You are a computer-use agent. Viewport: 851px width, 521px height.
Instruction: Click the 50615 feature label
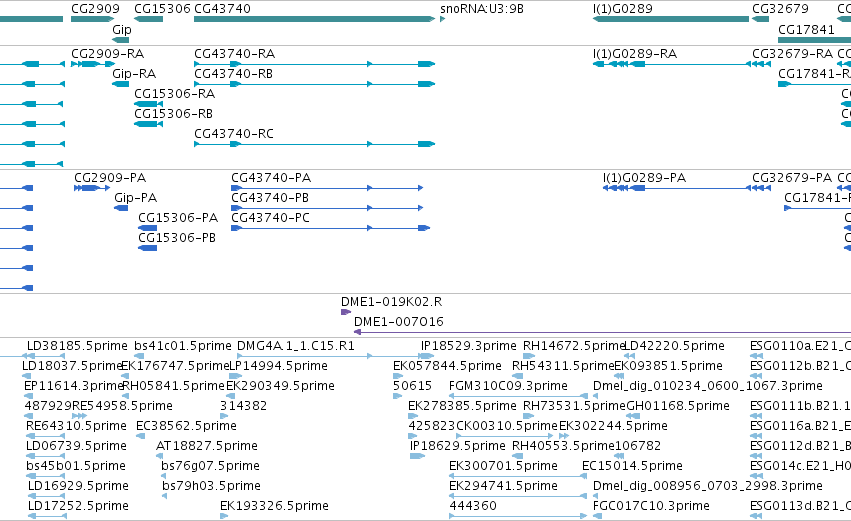412,386
